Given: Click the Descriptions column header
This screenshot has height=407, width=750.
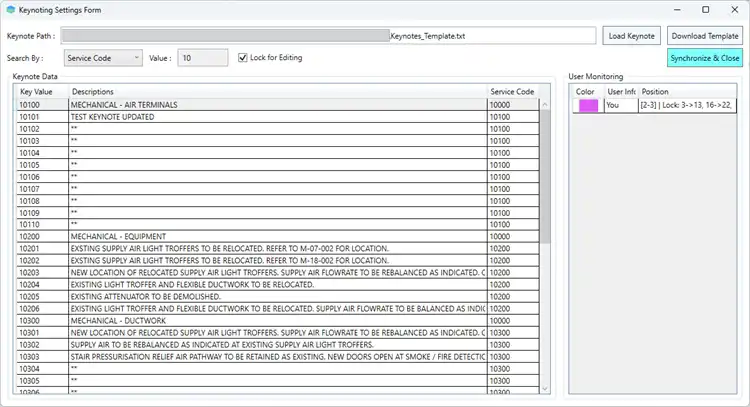Looking at the screenshot, I should (x=278, y=91).
